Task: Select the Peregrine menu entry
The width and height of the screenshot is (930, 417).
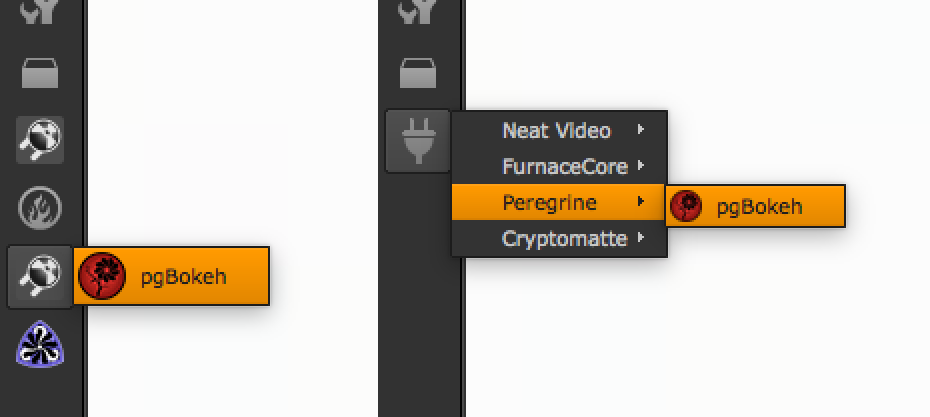Action: tap(549, 203)
